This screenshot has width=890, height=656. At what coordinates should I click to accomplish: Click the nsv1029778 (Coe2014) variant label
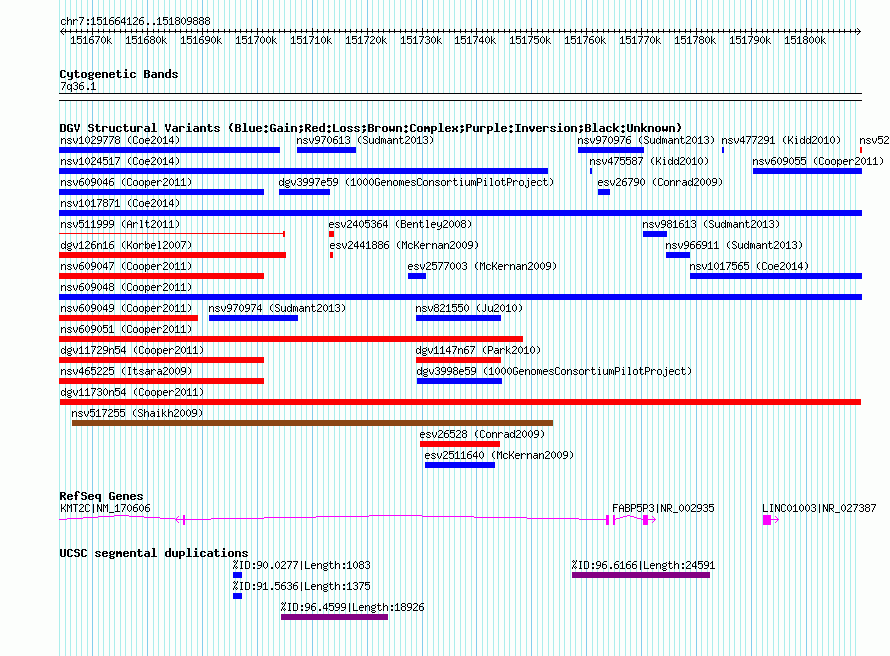(120, 140)
